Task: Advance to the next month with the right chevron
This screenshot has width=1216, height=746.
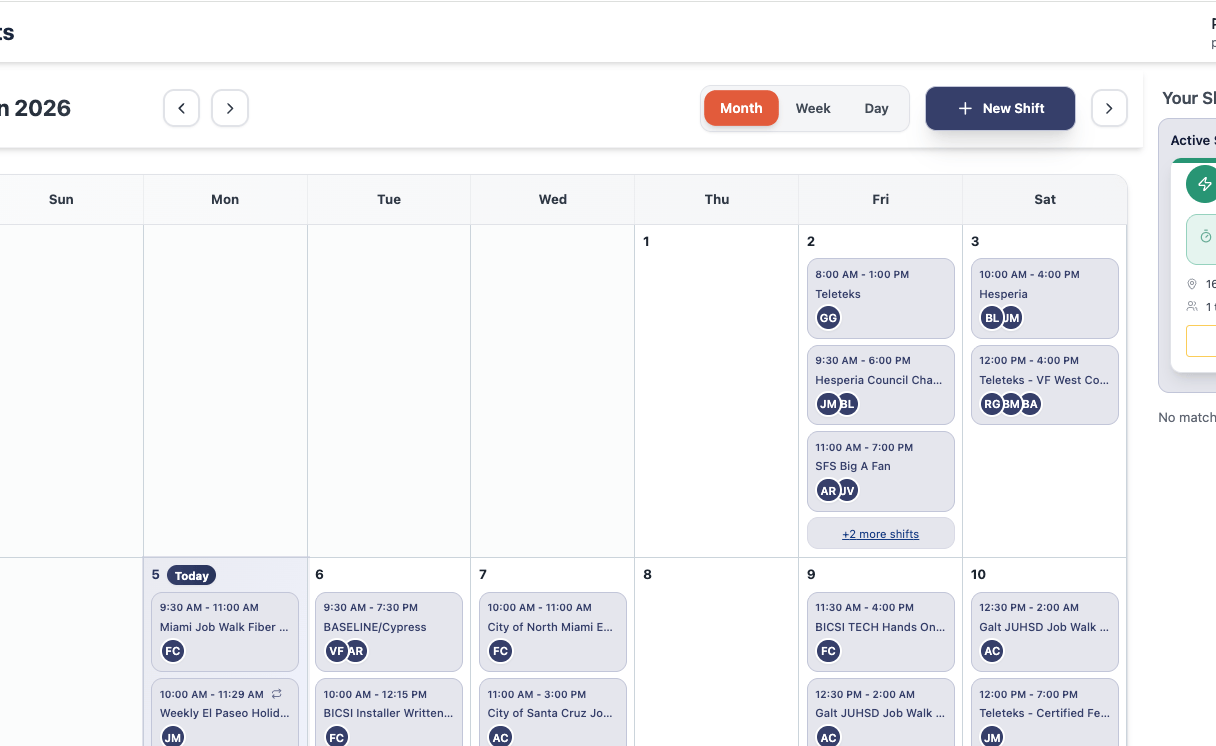Action: pyautogui.click(x=230, y=108)
